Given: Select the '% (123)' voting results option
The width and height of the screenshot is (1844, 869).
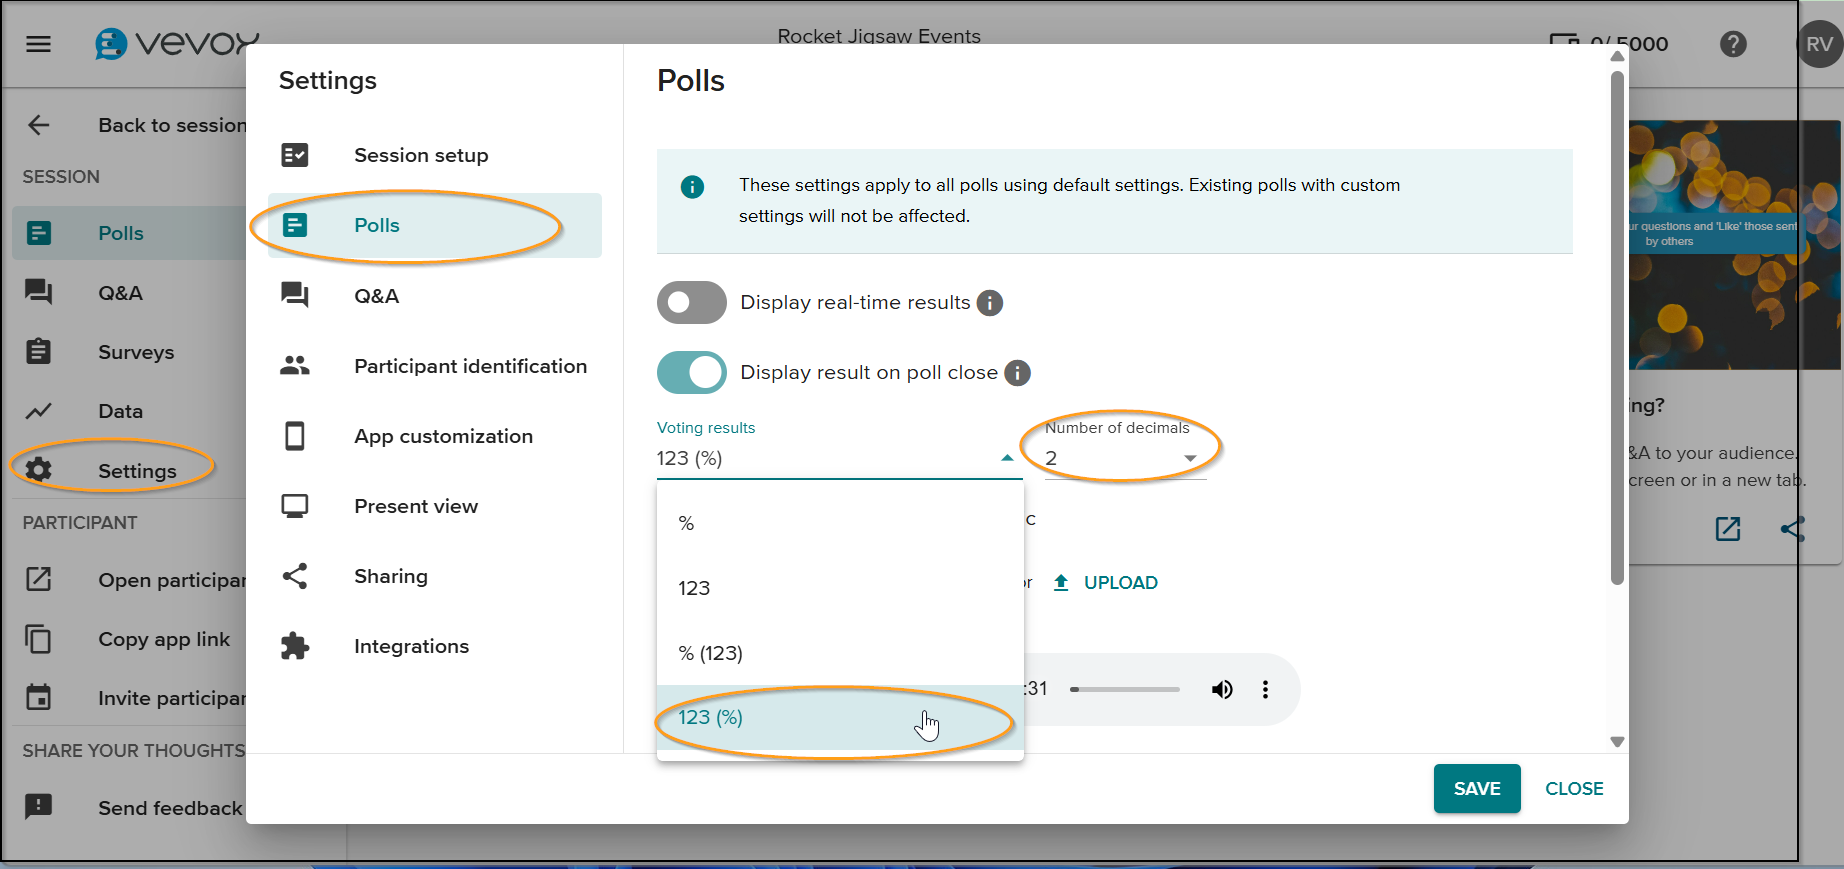Looking at the screenshot, I should 710,653.
